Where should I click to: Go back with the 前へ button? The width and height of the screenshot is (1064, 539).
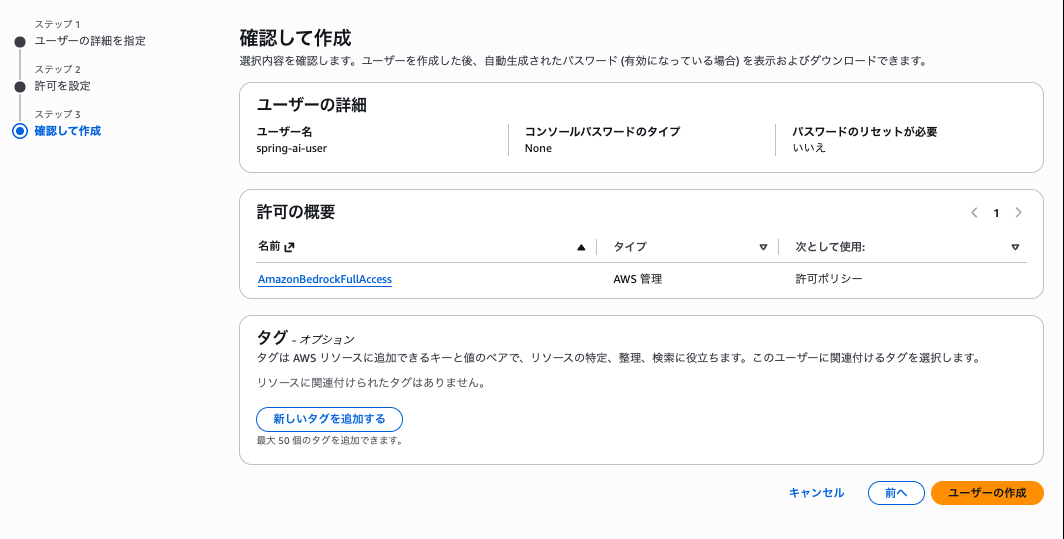tap(896, 493)
